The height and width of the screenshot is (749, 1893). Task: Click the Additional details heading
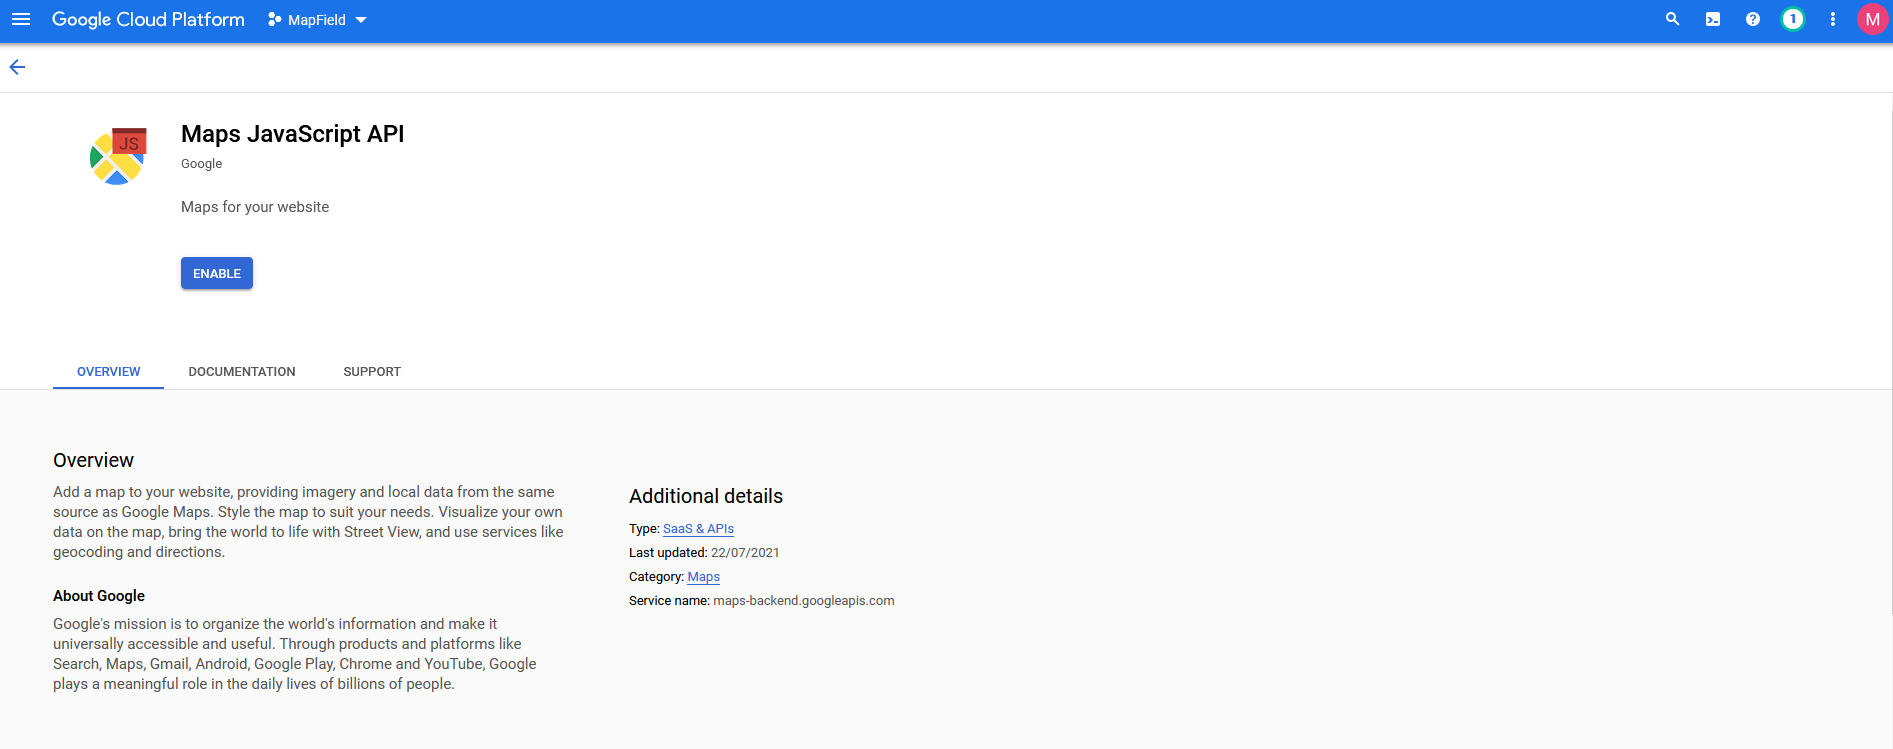click(x=706, y=496)
